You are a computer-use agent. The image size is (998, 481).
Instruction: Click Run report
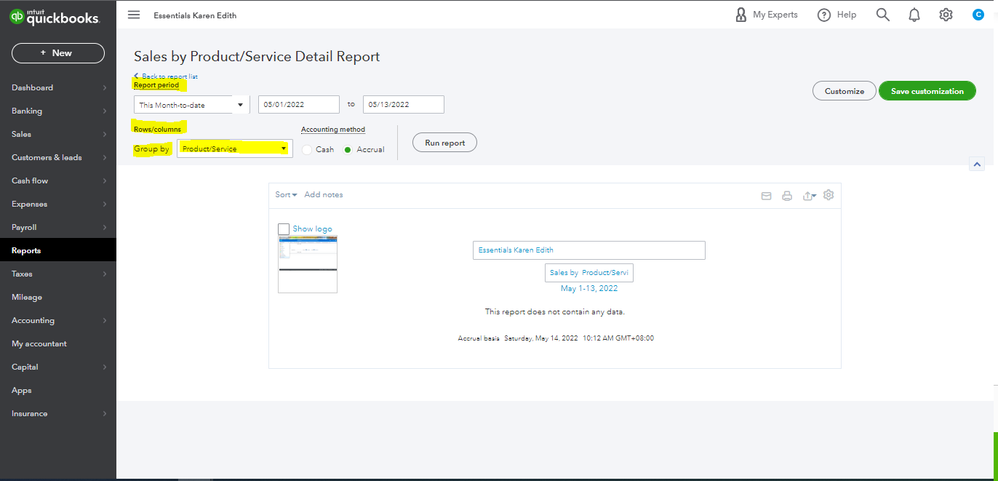(445, 143)
